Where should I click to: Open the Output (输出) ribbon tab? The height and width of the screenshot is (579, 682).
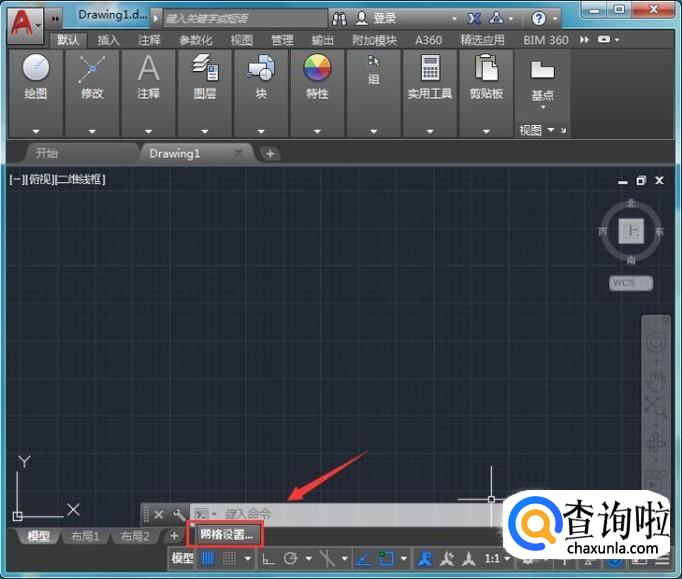323,40
